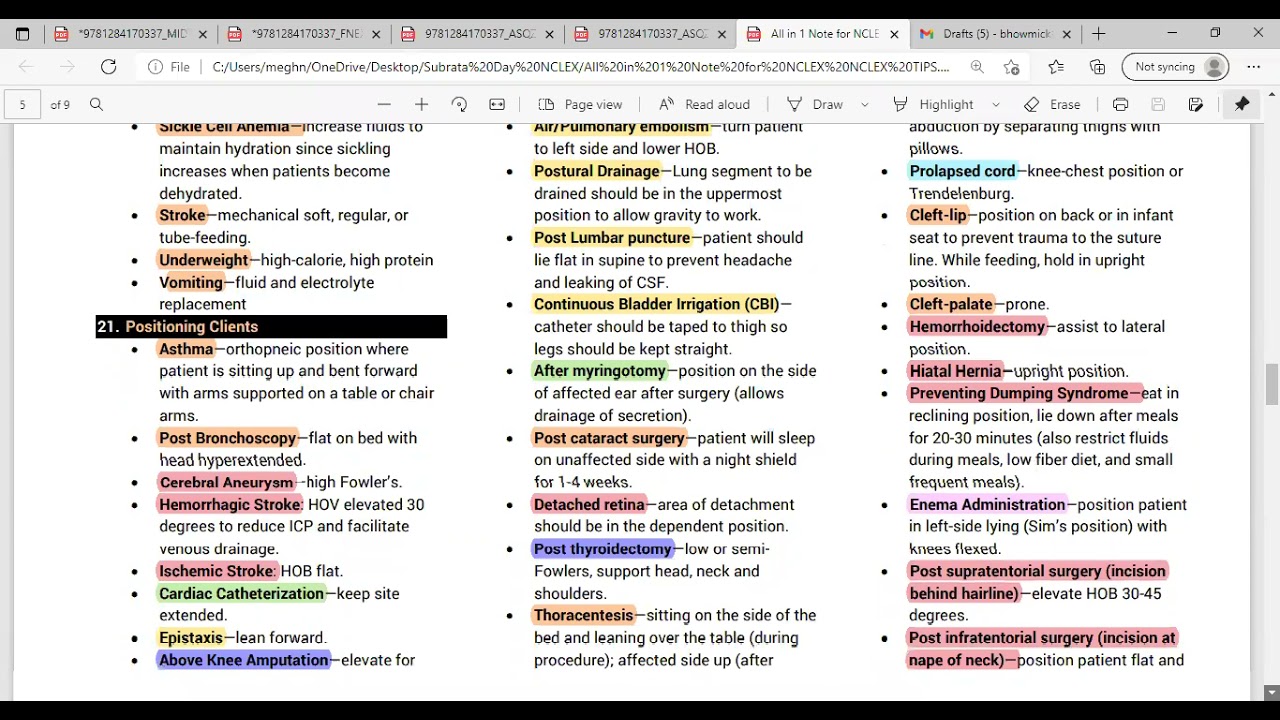Expand the Highlight color options dropdown
Screen dimensions: 1280x720
click(x=995, y=104)
